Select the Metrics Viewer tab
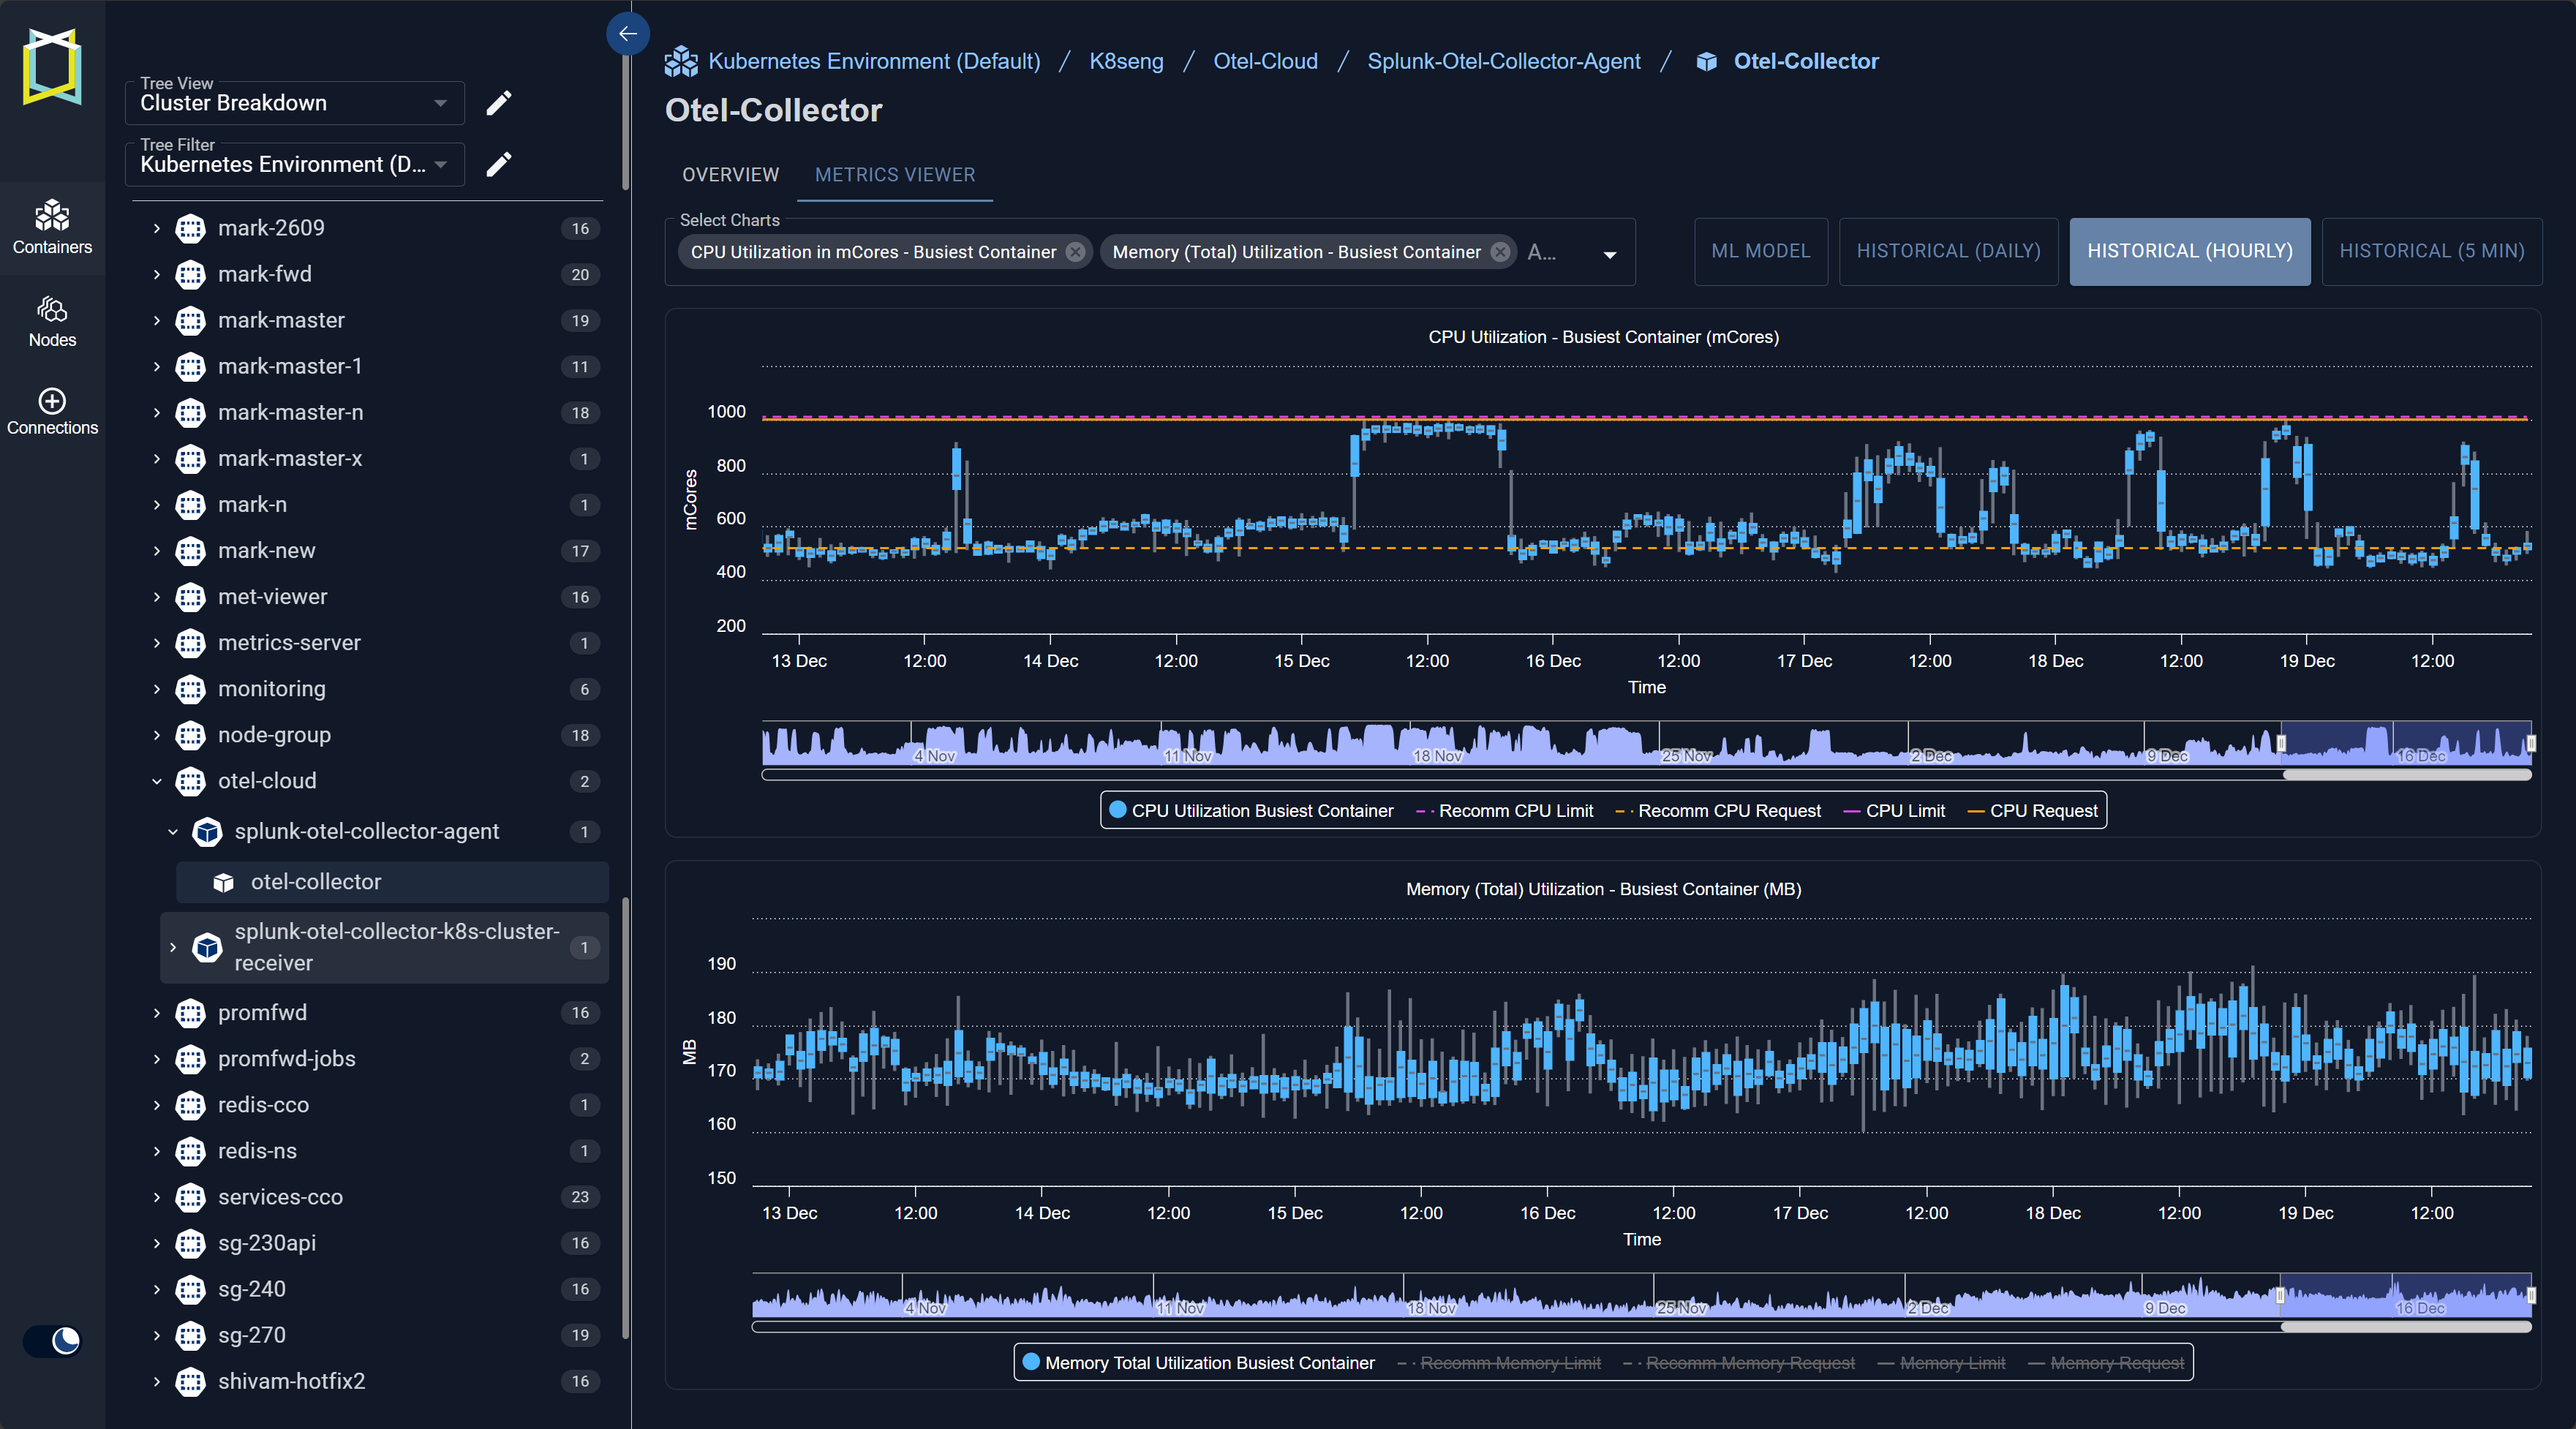Screen dimensions: 2576x1429 [895, 175]
